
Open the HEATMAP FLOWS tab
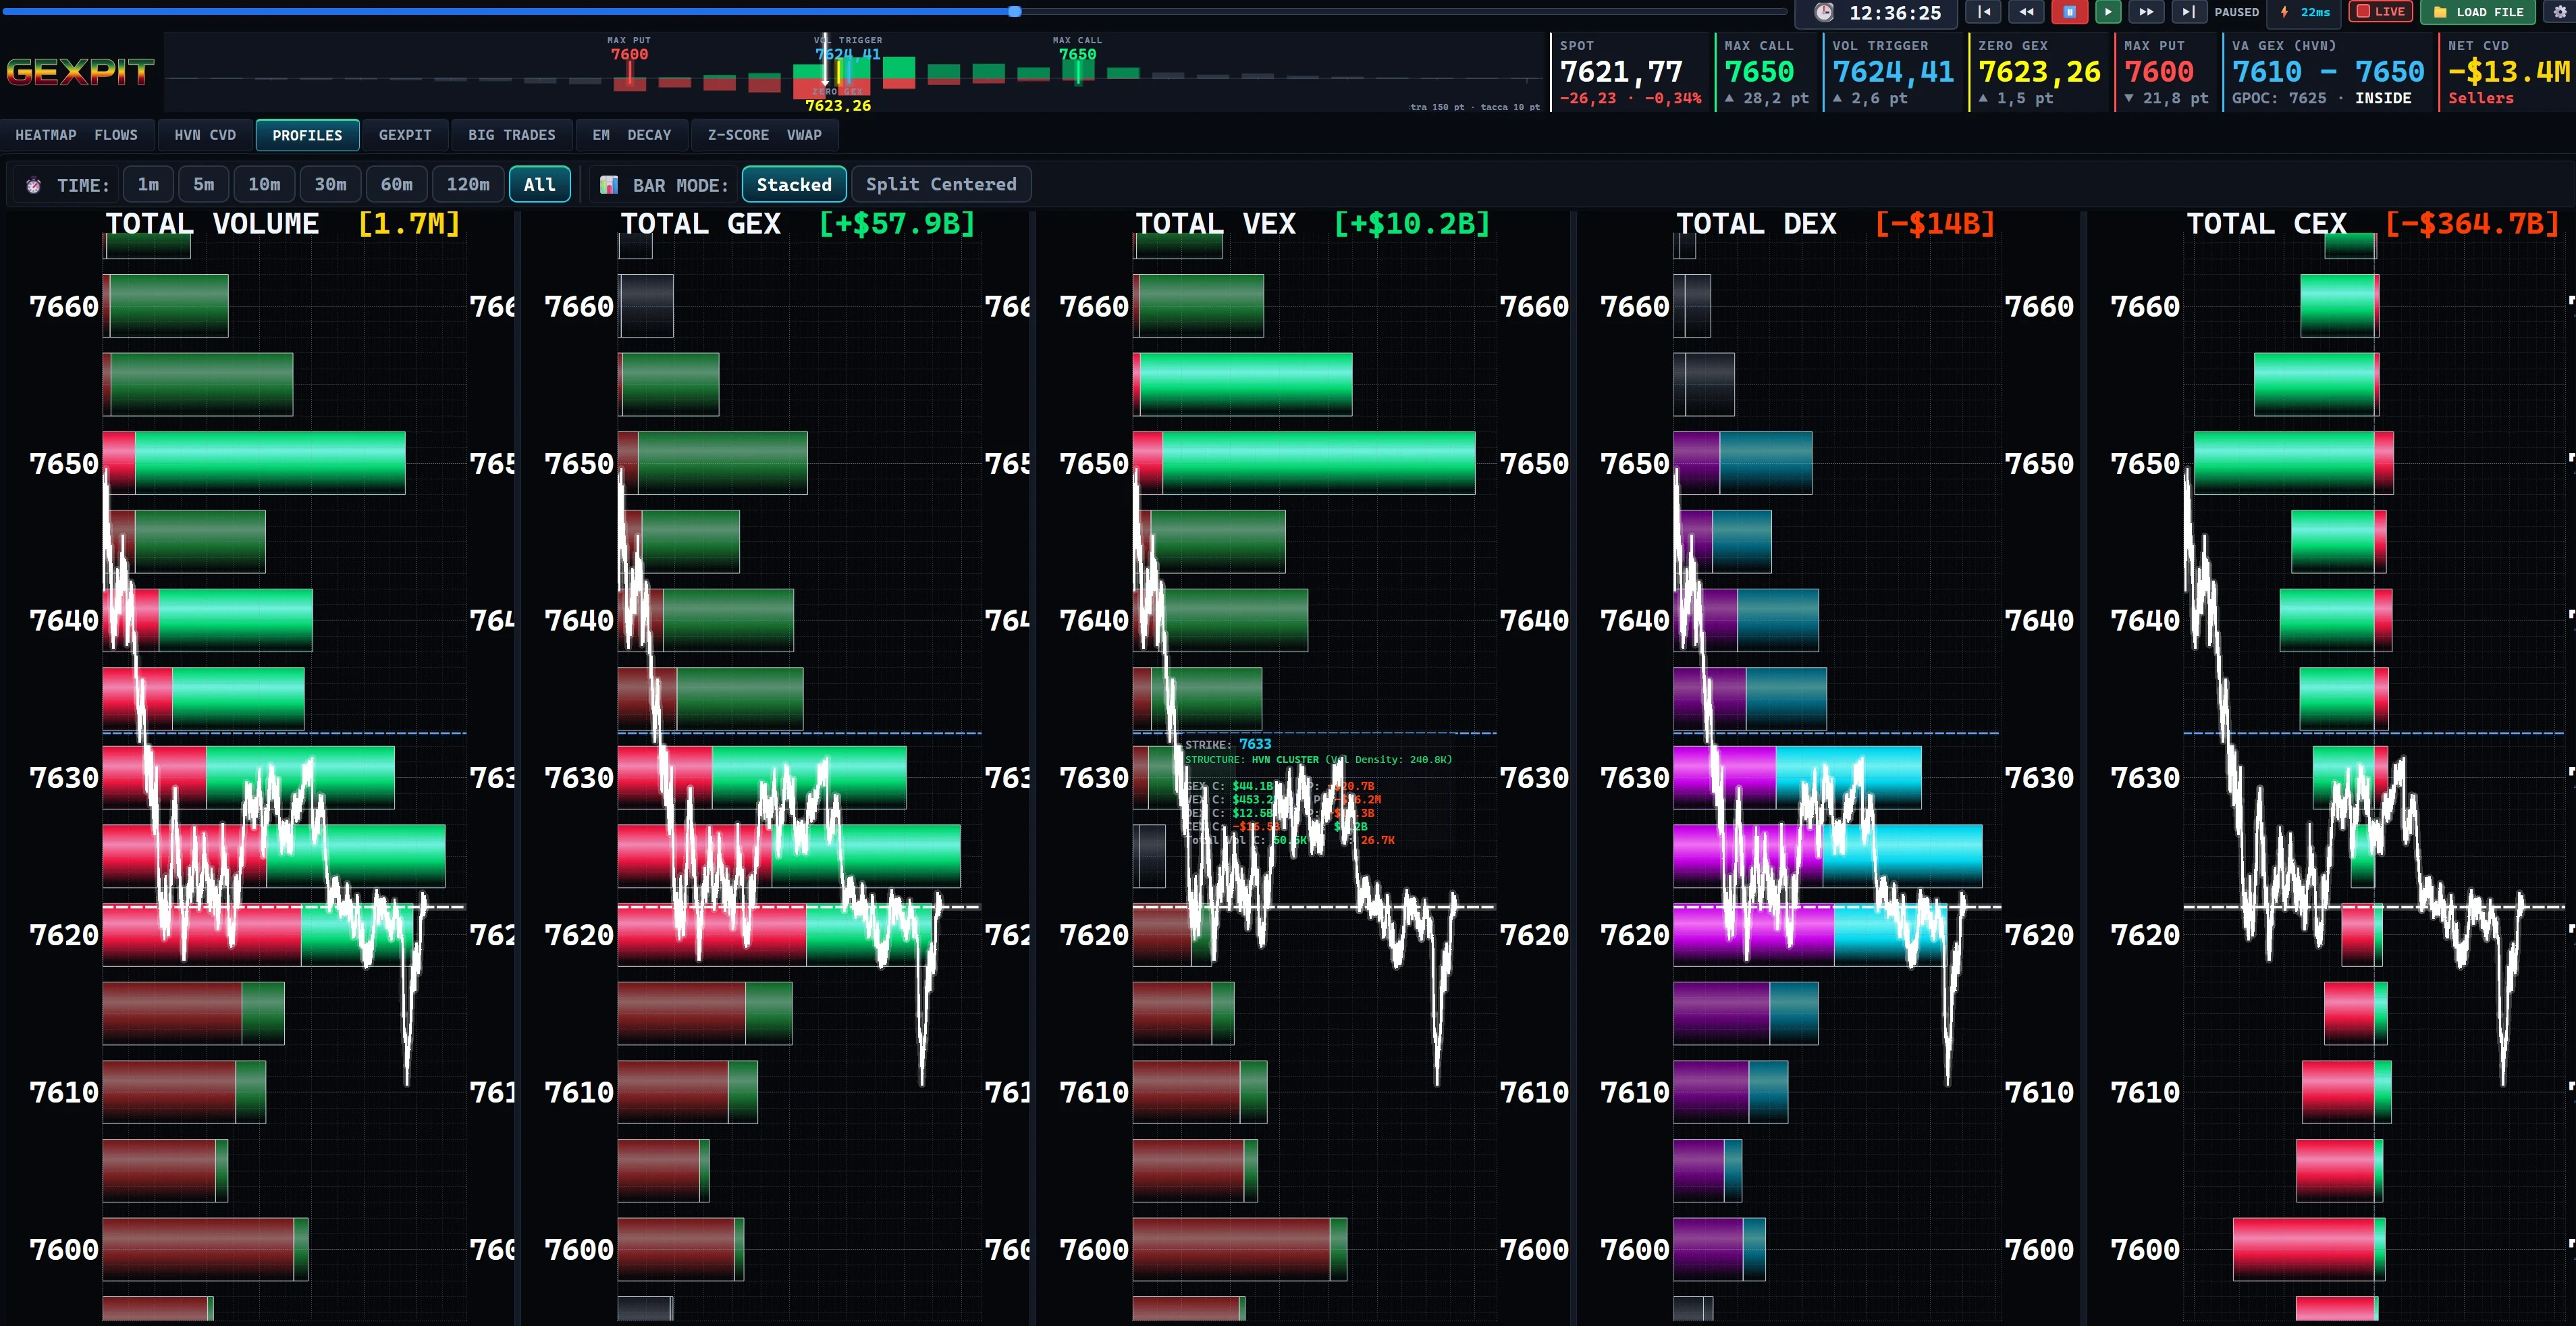[76, 135]
